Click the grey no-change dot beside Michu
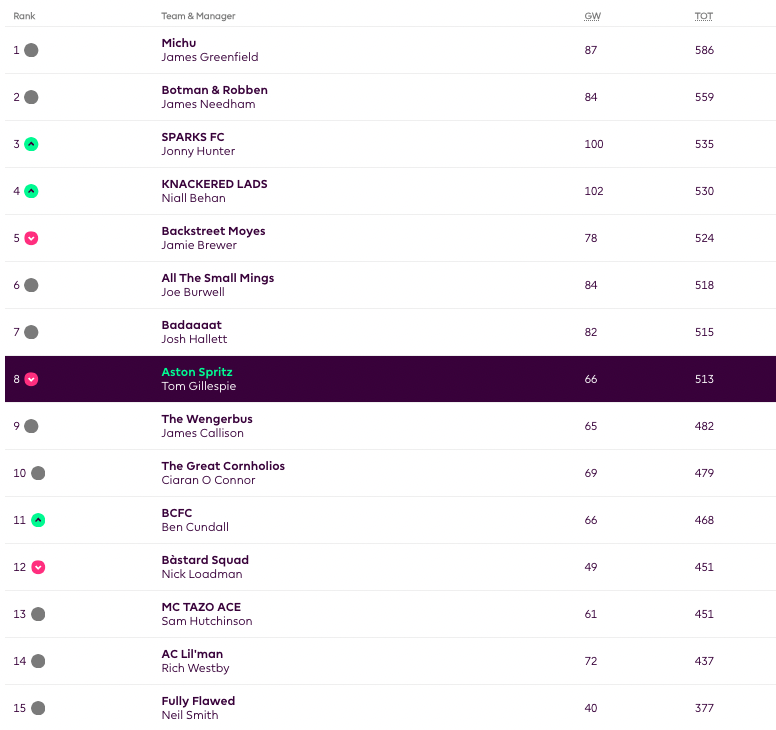Viewport: 776px width, 730px height. coord(31,50)
